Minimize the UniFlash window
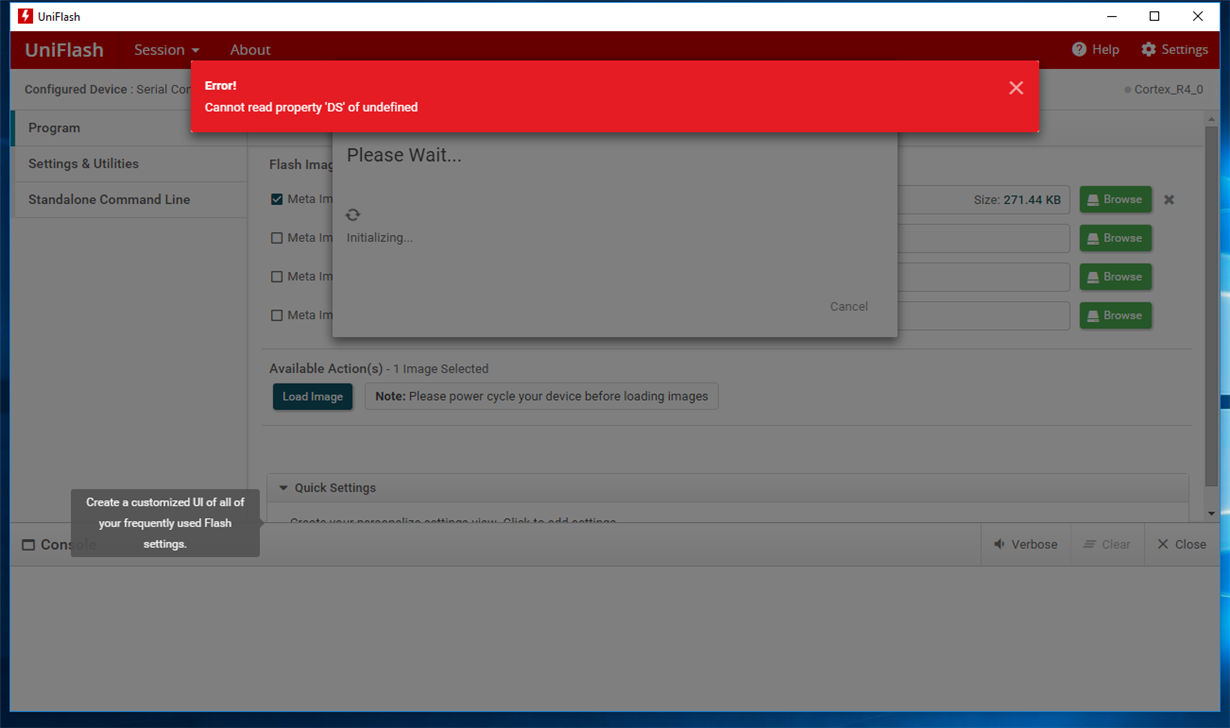1230x728 pixels. (x=1112, y=16)
